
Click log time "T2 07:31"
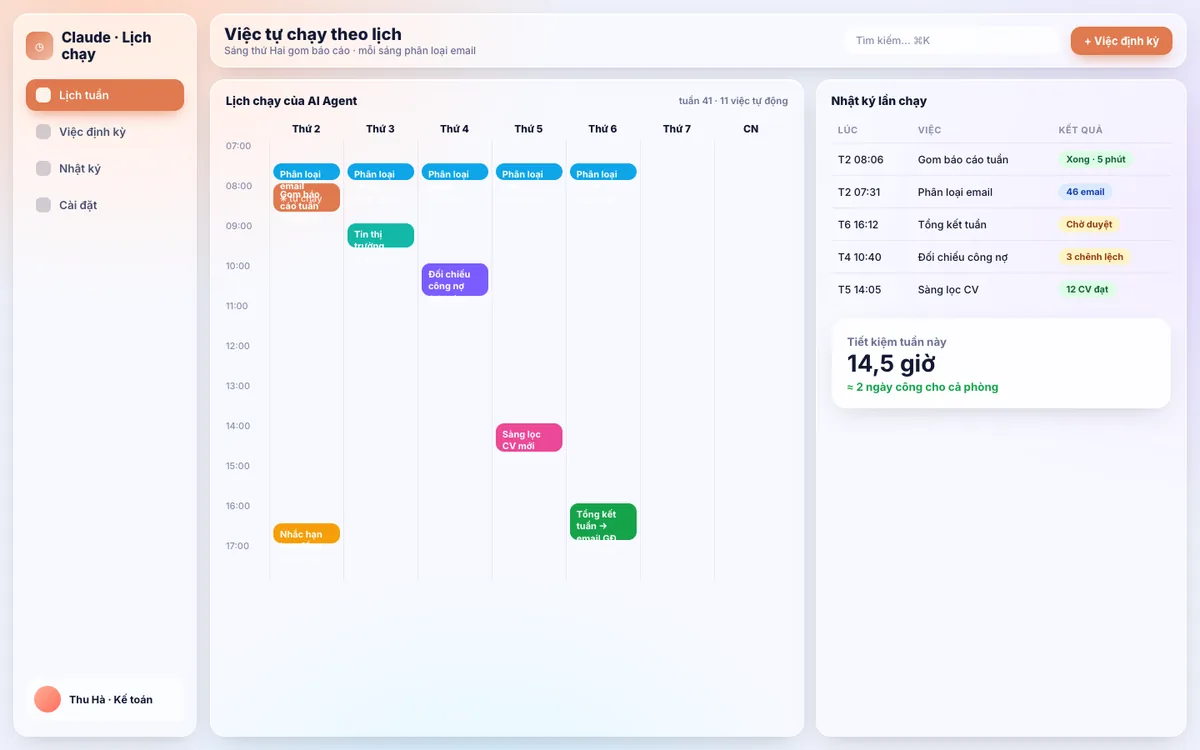tap(859, 192)
